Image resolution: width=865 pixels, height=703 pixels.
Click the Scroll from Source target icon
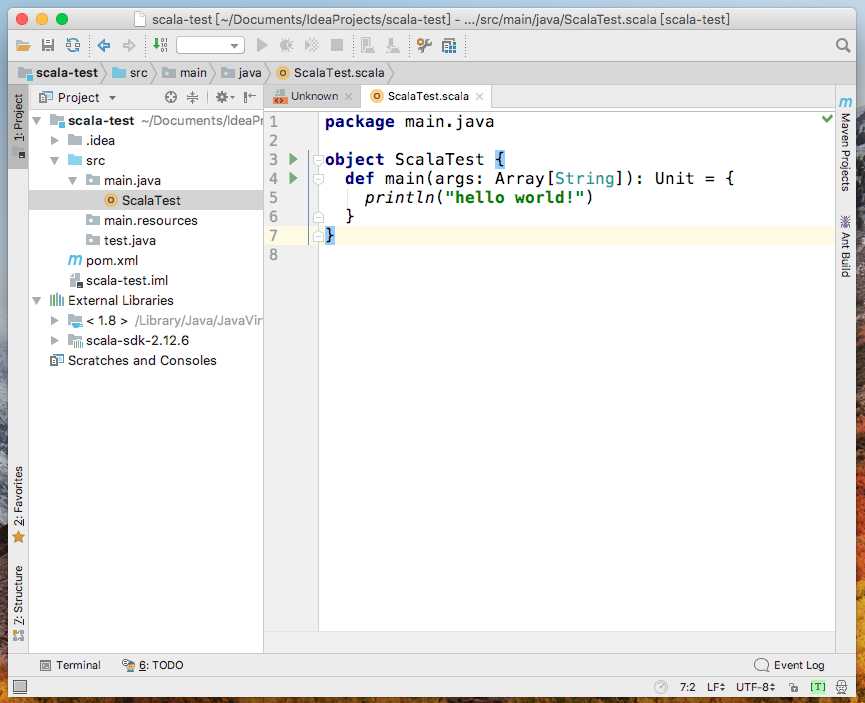[x=171, y=98]
